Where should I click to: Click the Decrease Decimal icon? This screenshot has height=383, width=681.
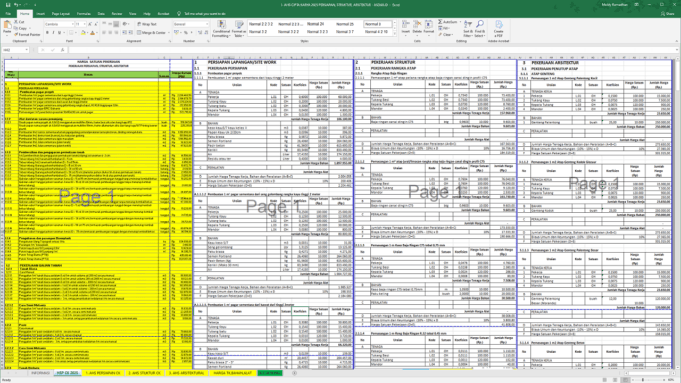[x=206, y=33]
